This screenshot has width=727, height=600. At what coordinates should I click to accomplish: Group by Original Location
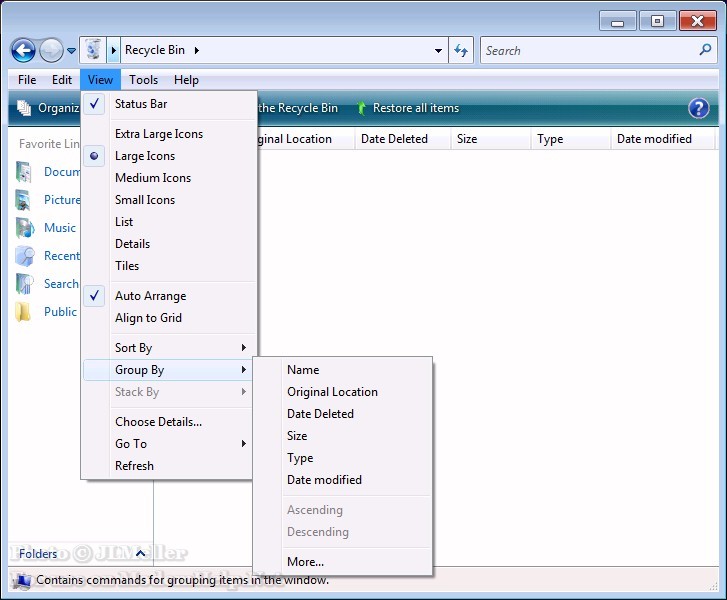(343, 392)
